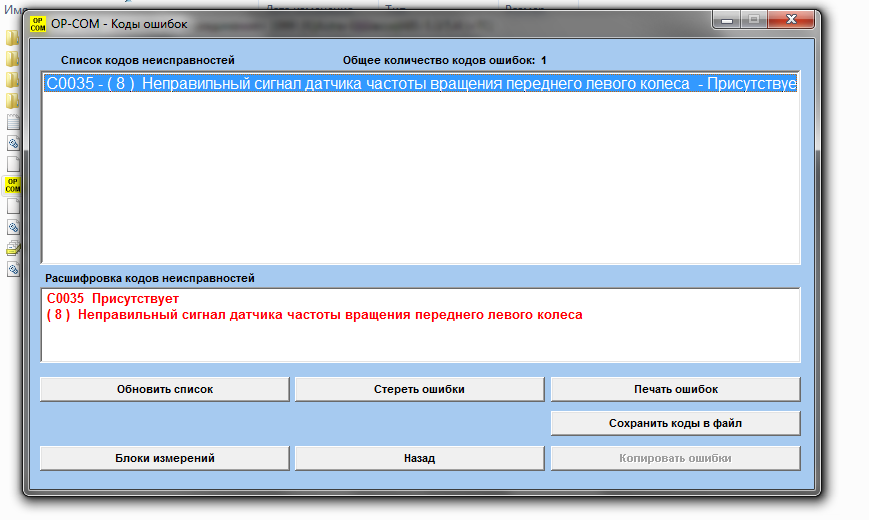The width and height of the screenshot is (869, 520).
Task: Click the Печать ошибок button
Action: point(676,389)
